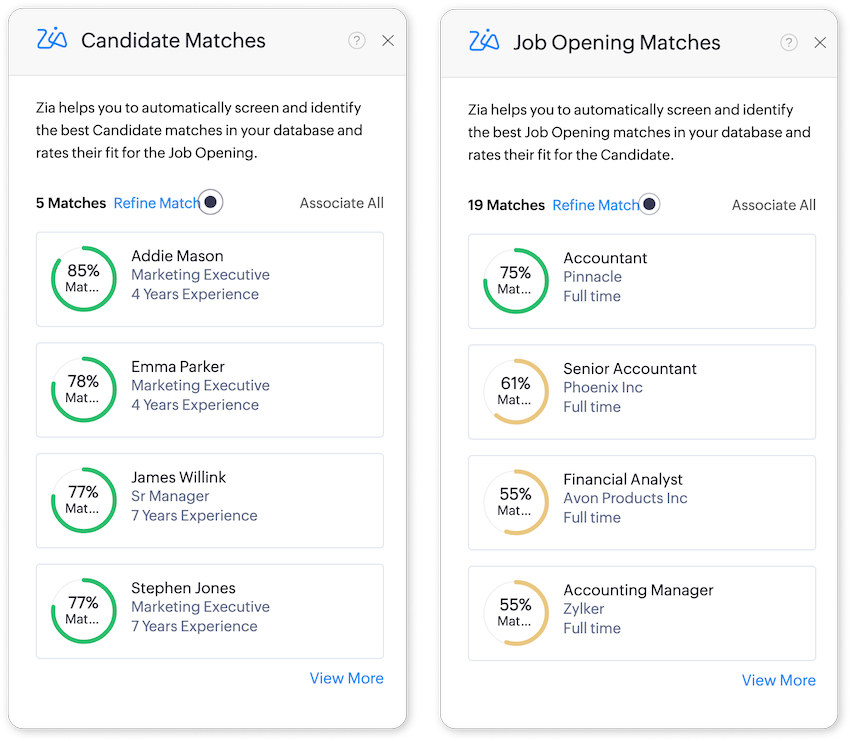The height and width of the screenshot is (741, 850).
Task: Open help for Candidate Matches panel
Action: 357,41
